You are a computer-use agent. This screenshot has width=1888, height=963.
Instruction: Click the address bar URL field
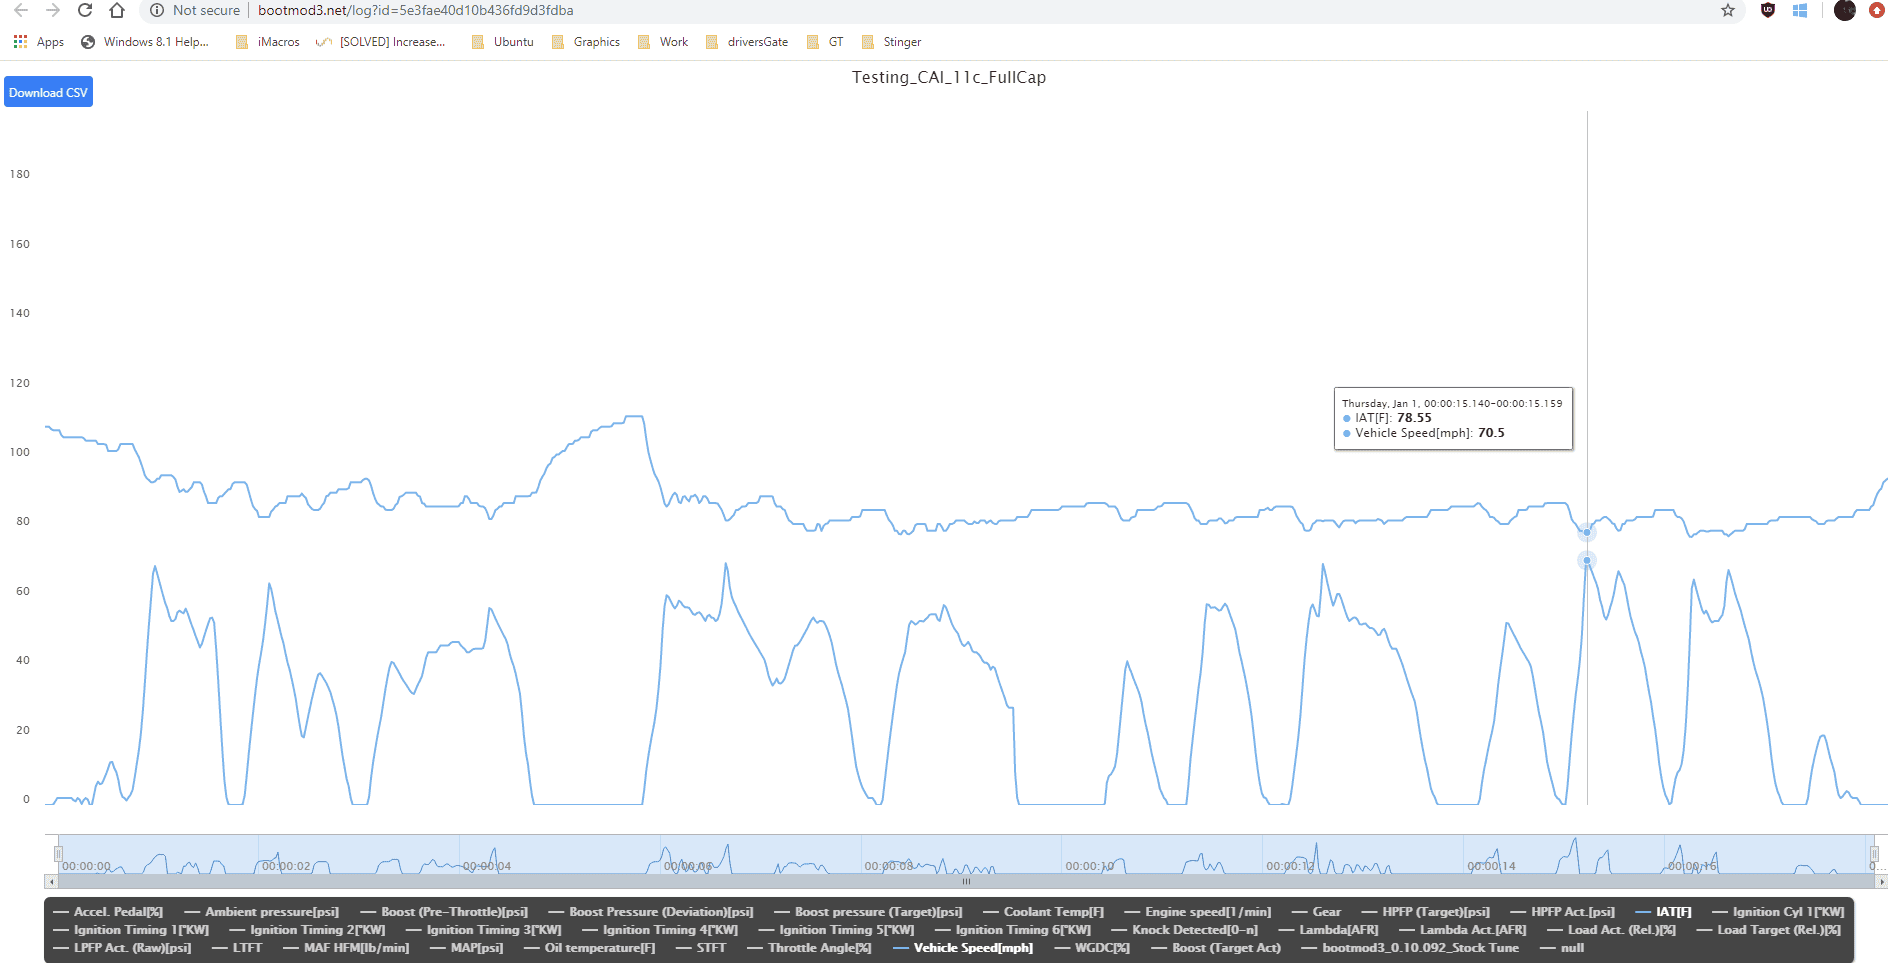415,10
